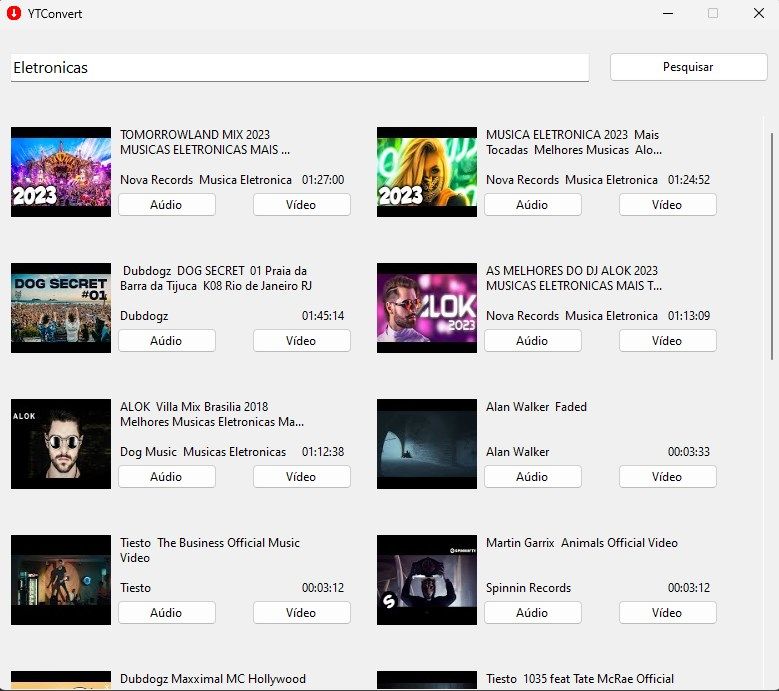This screenshot has height=691, width=779.
Task: Click the vertical scrollbar thumb on the right
Action: click(x=772, y=246)
